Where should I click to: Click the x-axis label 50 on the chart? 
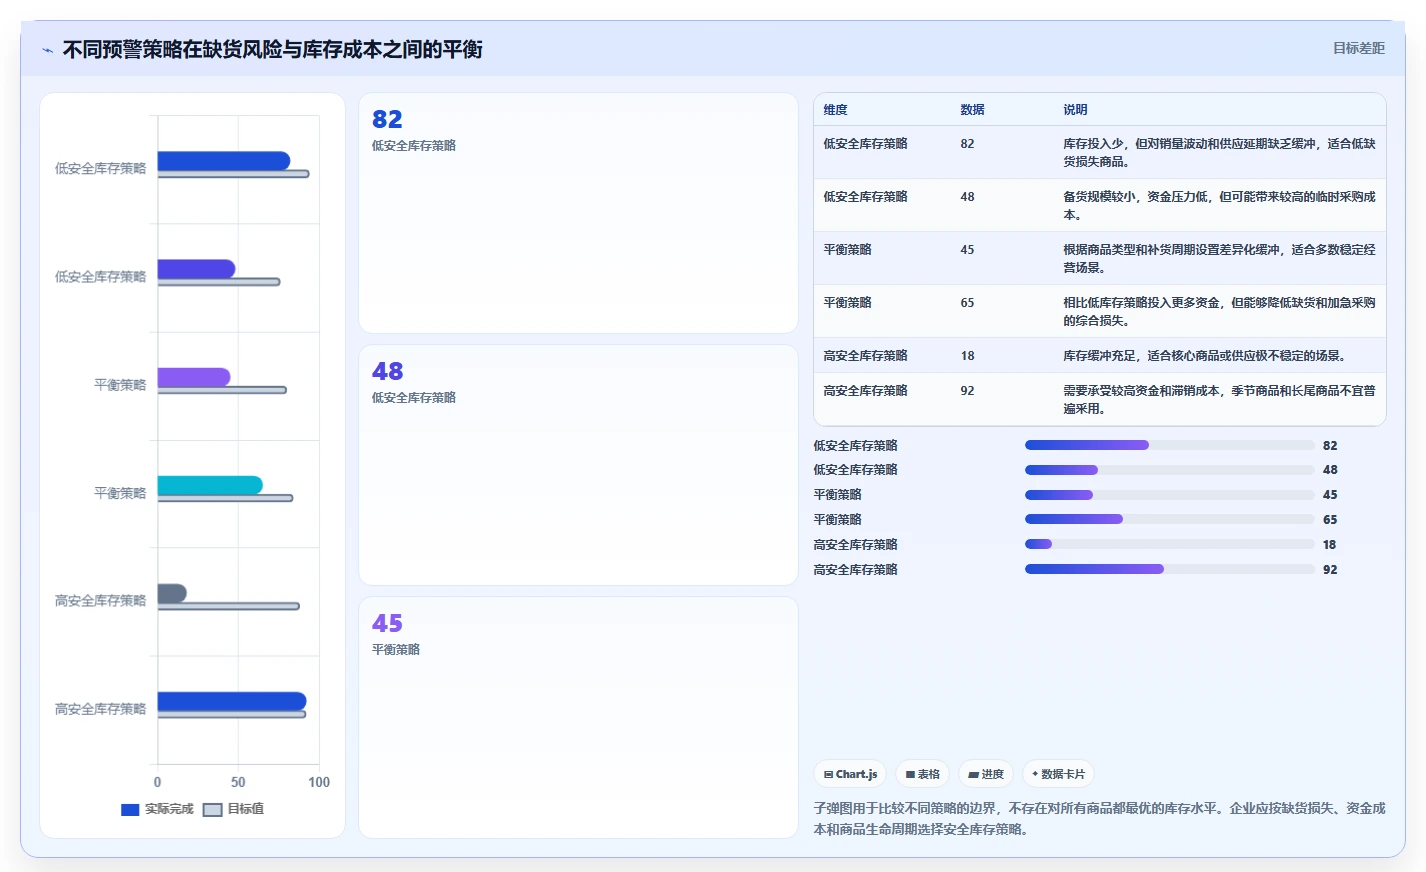(x=238, y=782)
